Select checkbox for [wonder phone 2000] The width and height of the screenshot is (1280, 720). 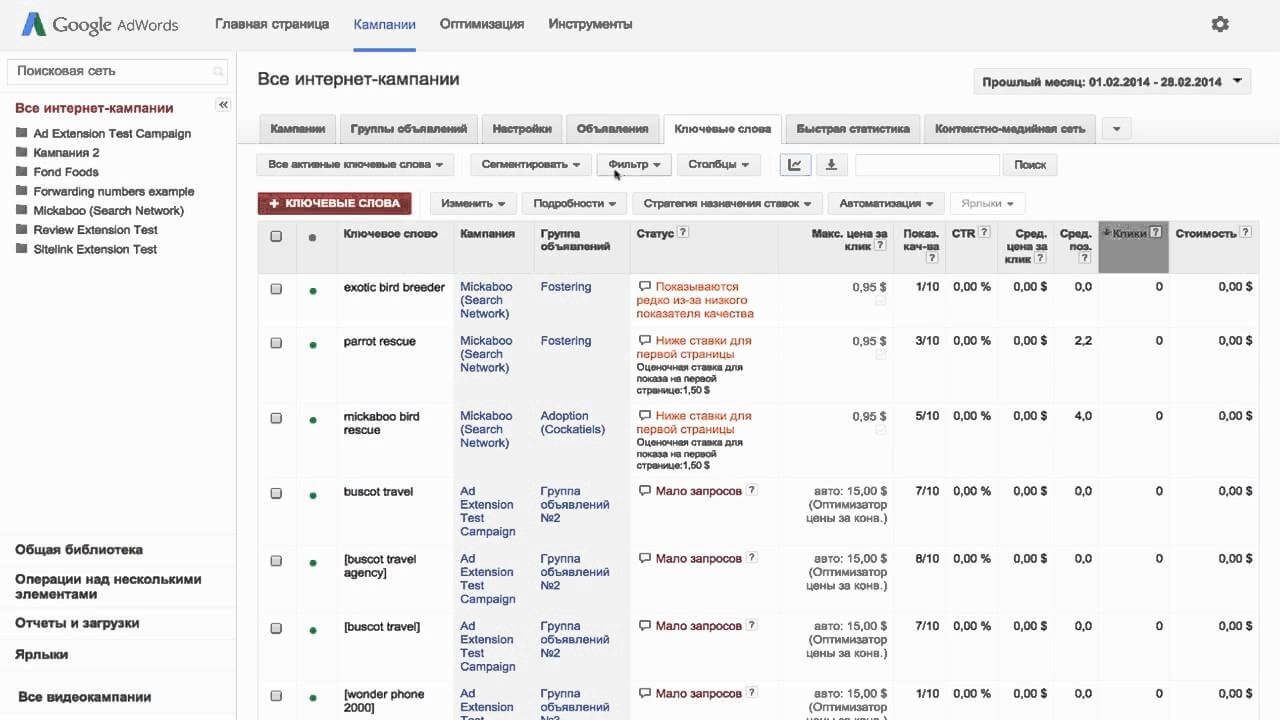pos(276,696)
